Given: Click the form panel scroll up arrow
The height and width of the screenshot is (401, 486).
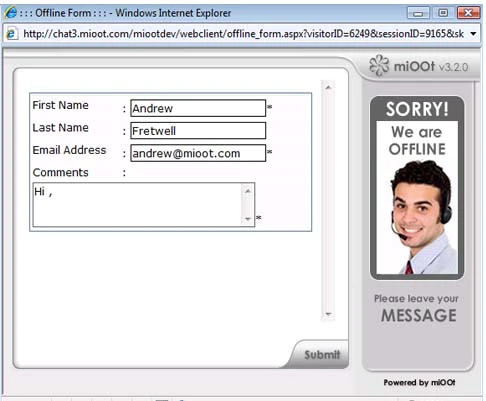Looking at the screenshot, I should click(x=328, y=87).
